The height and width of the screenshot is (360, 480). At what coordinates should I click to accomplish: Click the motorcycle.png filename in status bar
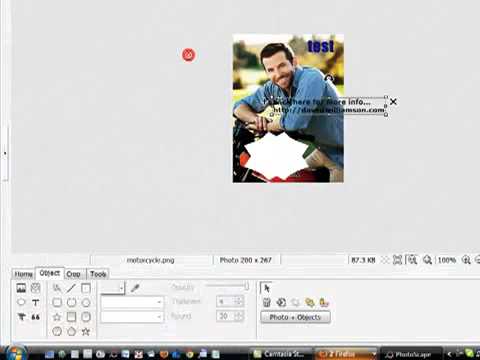(x=150, y=260)
